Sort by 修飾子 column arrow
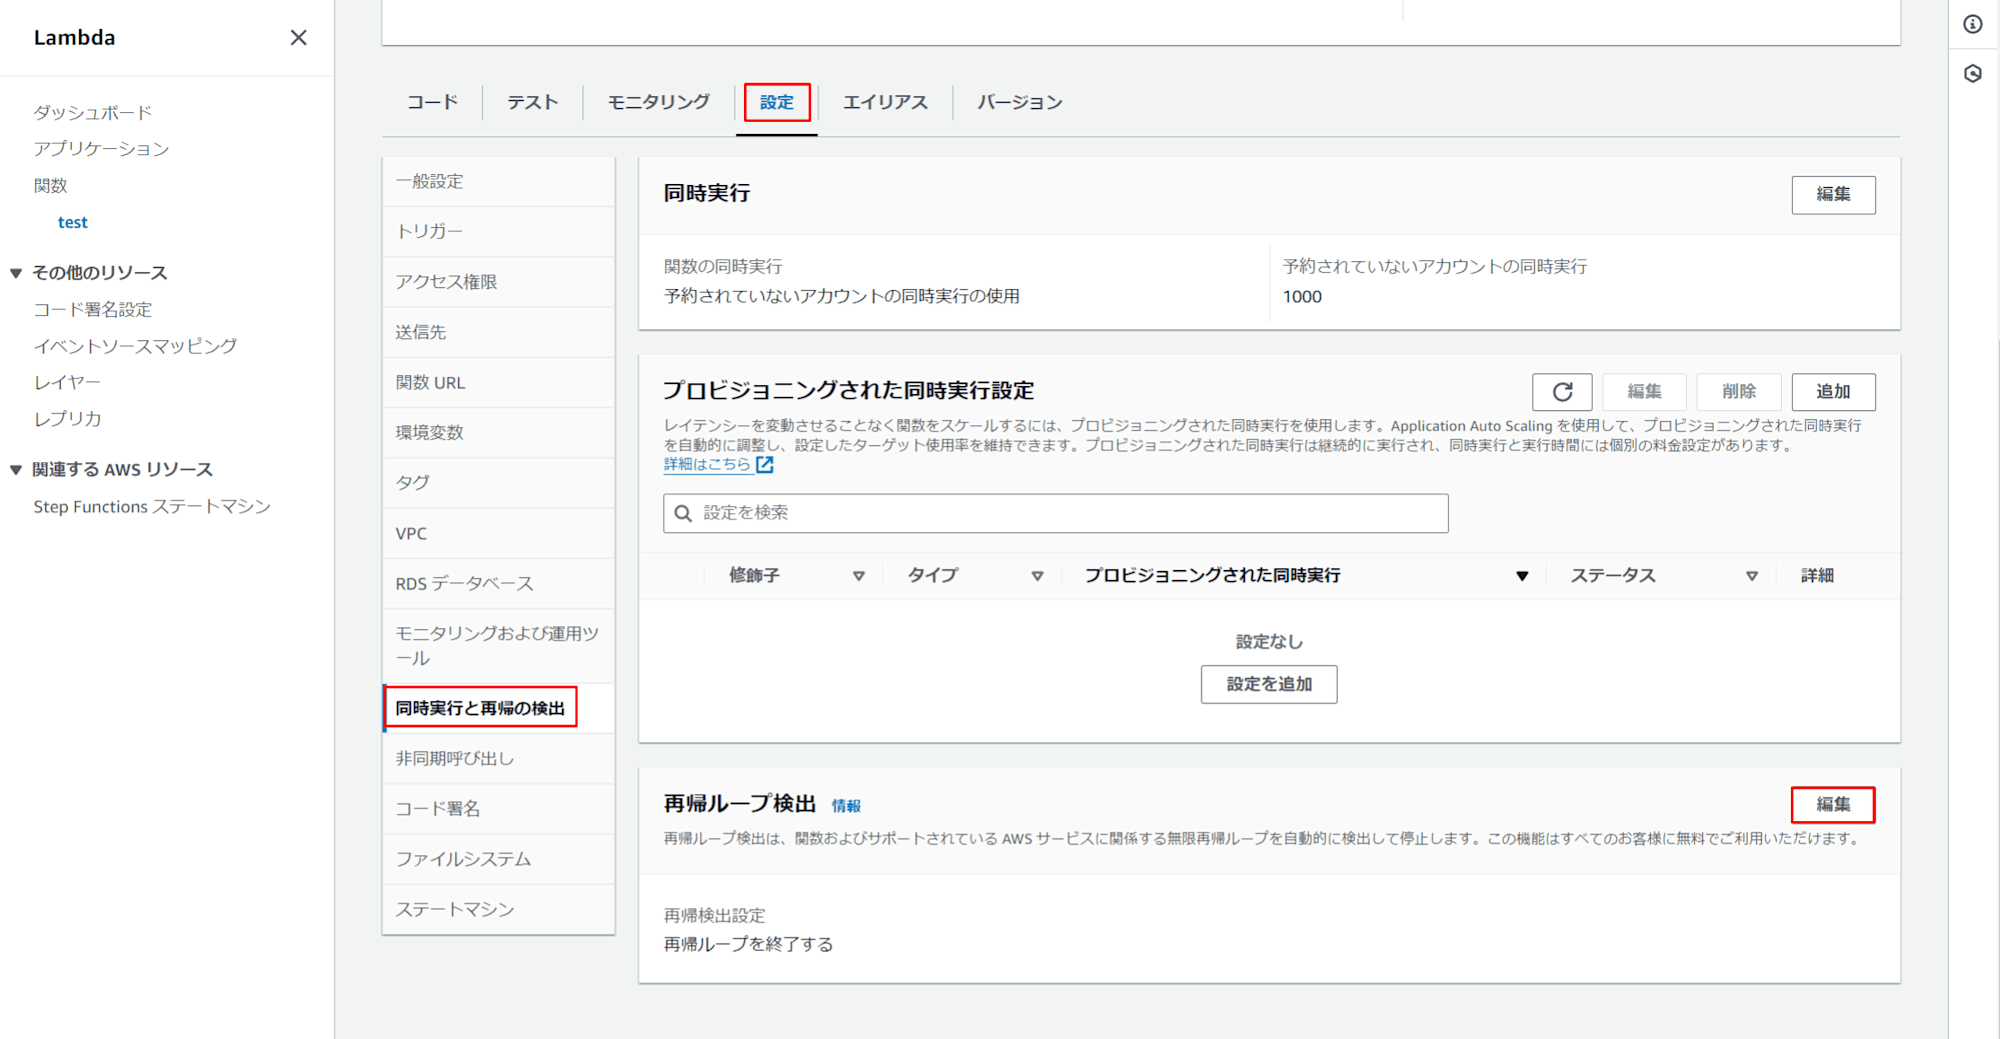This screenshot has width=2000, height=1039. point(858,576)
